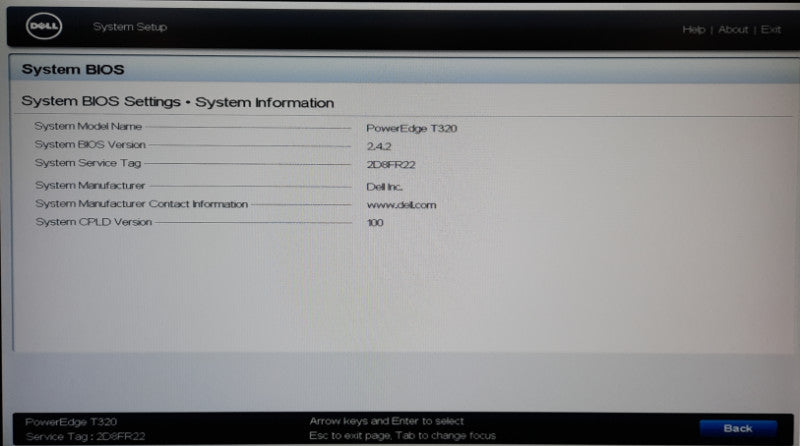Click the Esc to exit page hint
This screenshot has height=446, width=800.
402,435
